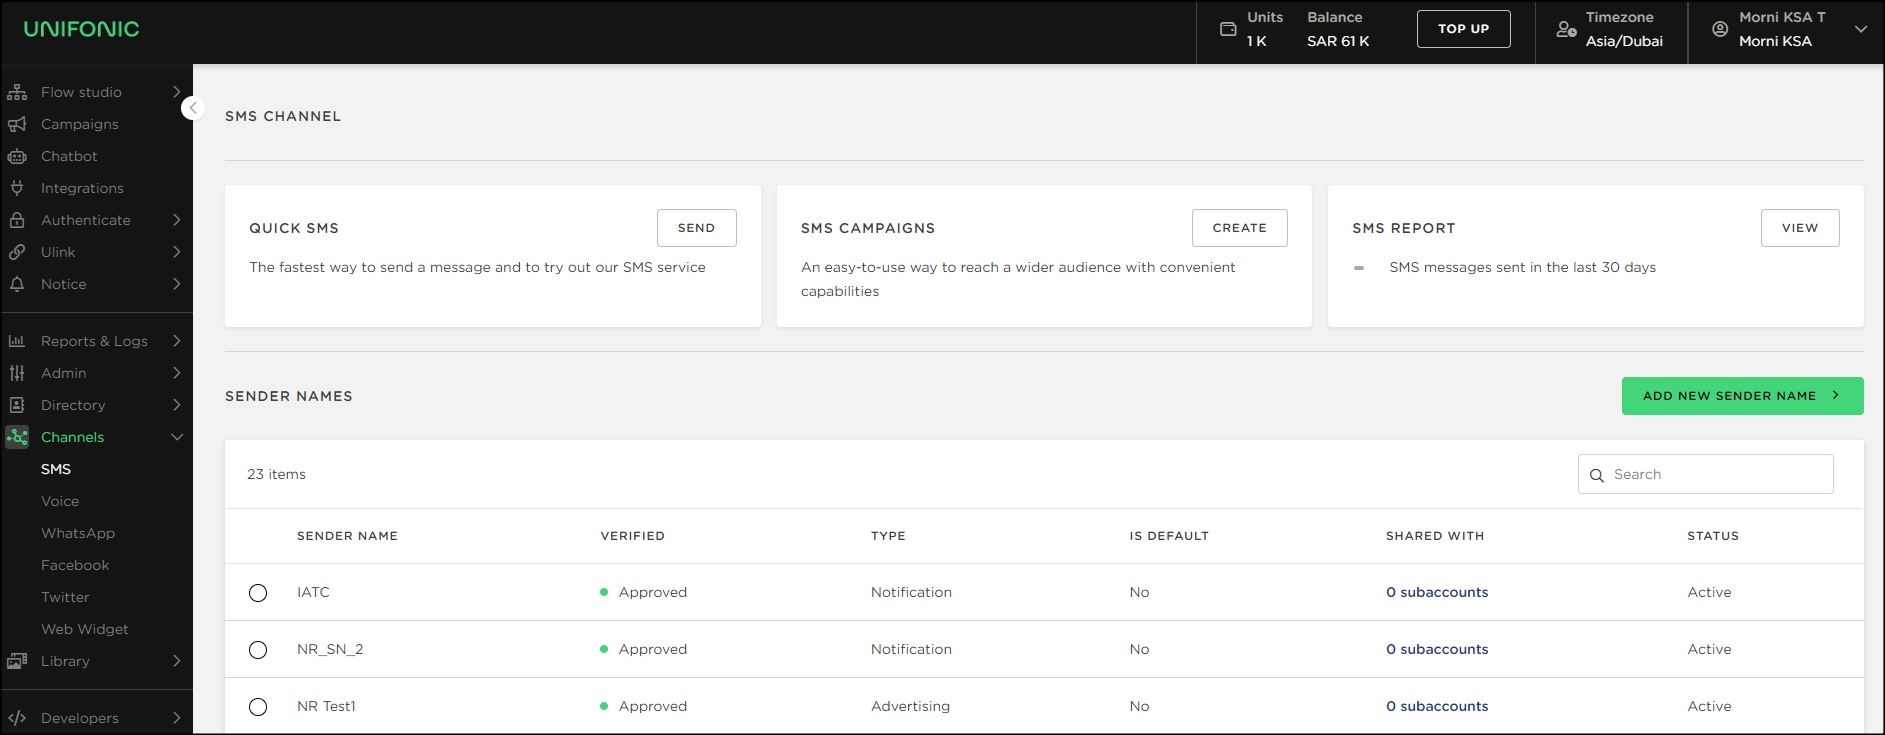1885x735 pixels.
Task: Click the Developers code icon
Action: 17,718
